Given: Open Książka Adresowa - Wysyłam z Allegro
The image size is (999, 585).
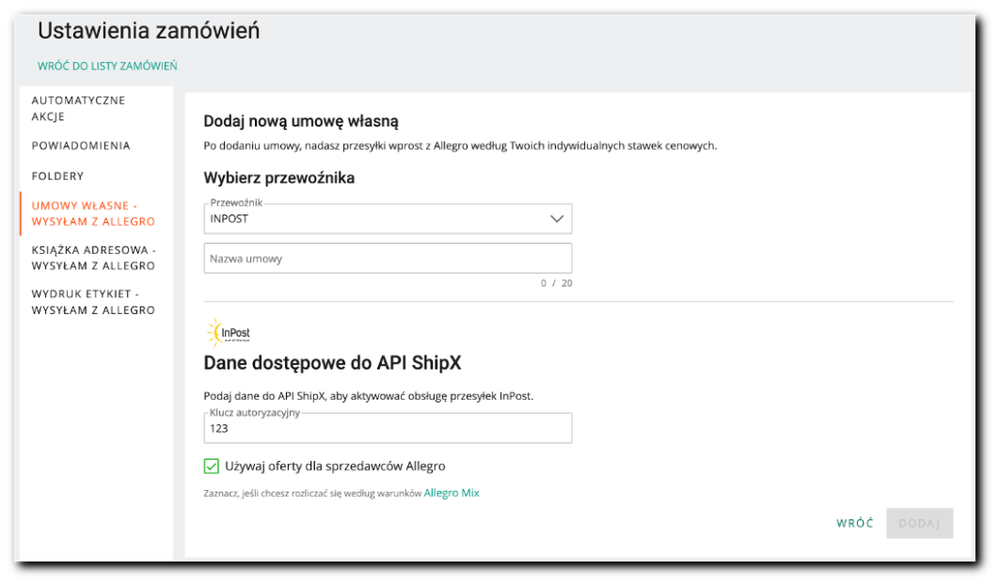Looking at the screenshot, I should click(93, 258).
